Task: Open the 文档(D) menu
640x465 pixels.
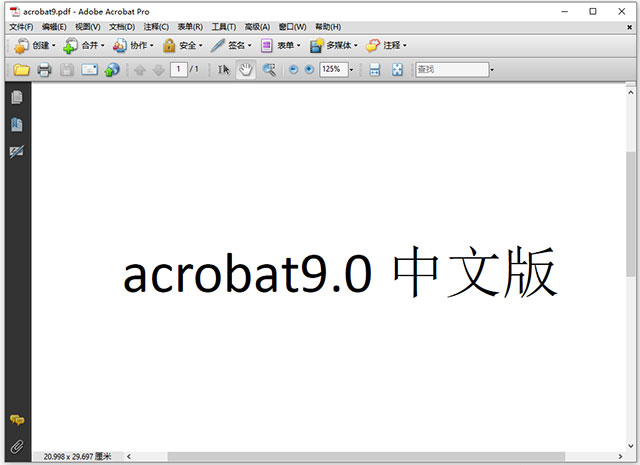Action: [122, 27]
